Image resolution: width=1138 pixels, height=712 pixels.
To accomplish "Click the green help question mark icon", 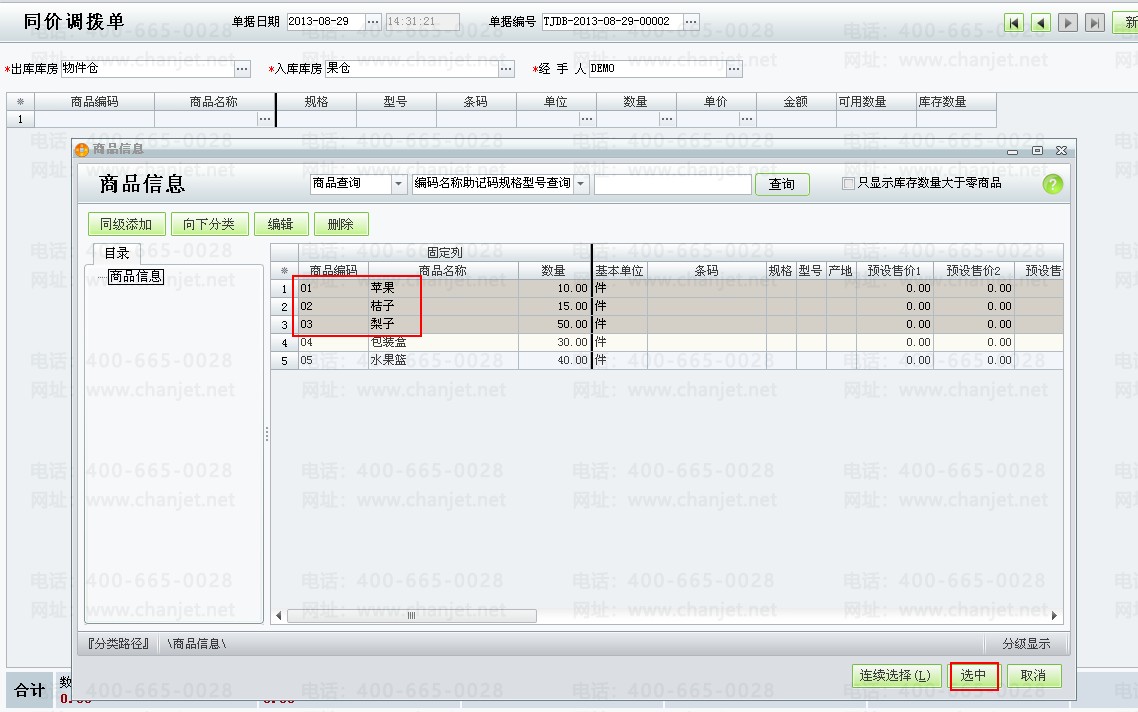I will click(x=1052, y=184).
